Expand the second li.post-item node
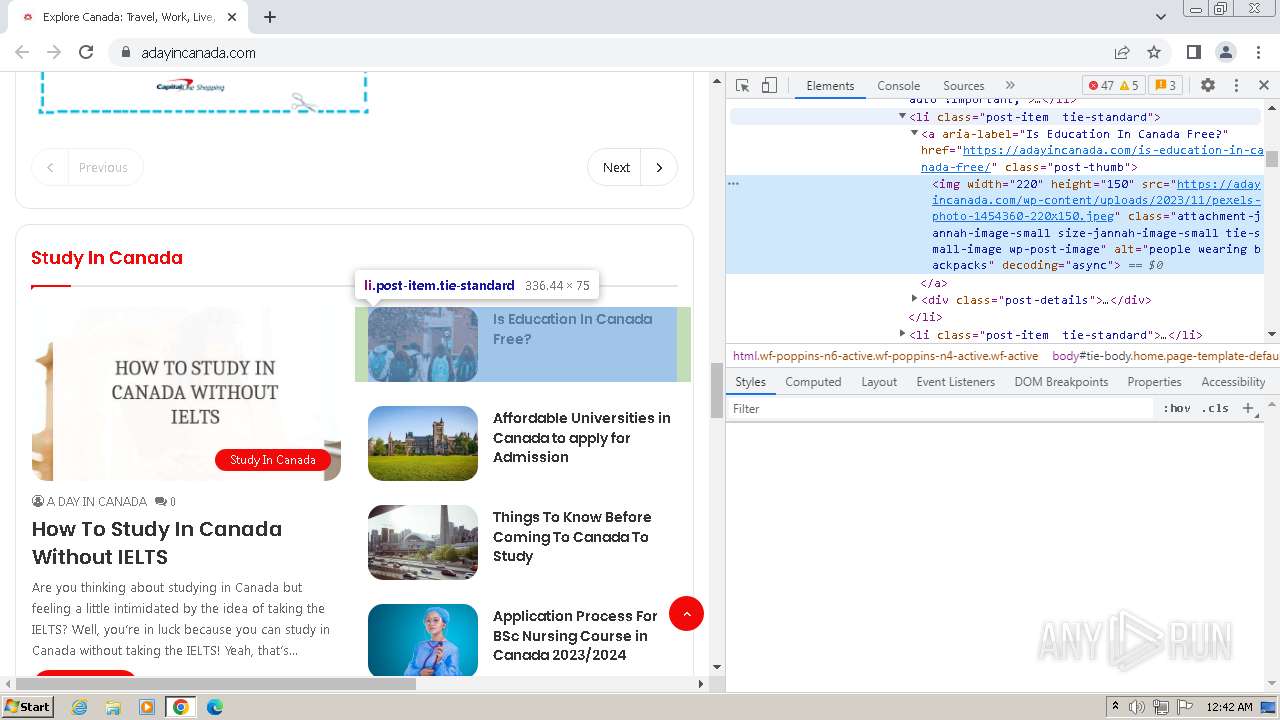 coord(902,334)
